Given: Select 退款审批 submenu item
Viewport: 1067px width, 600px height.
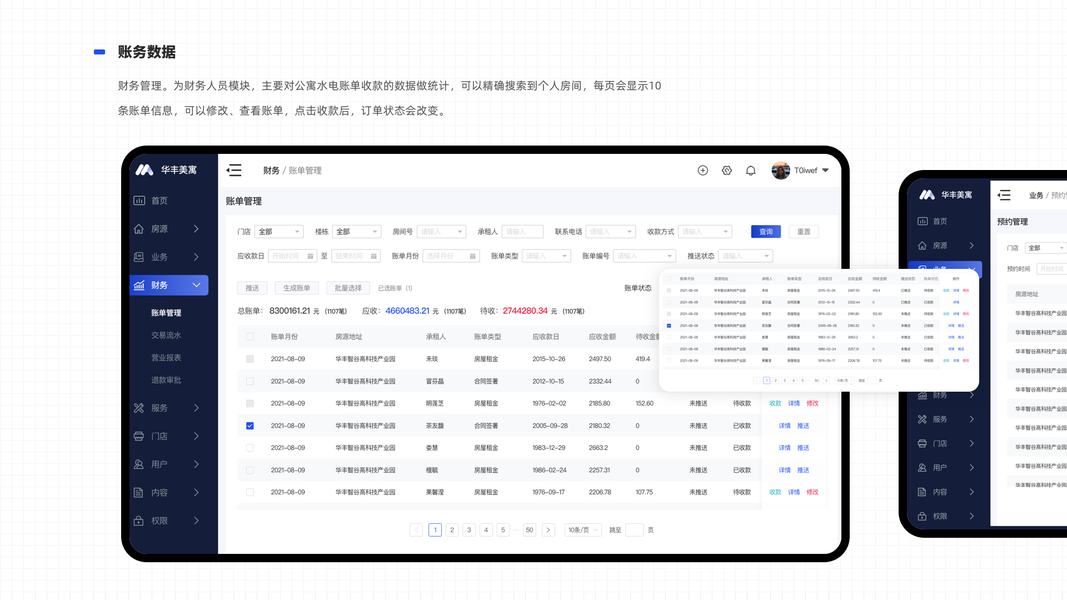Looking at the screenshot, I should pos(166,380).
